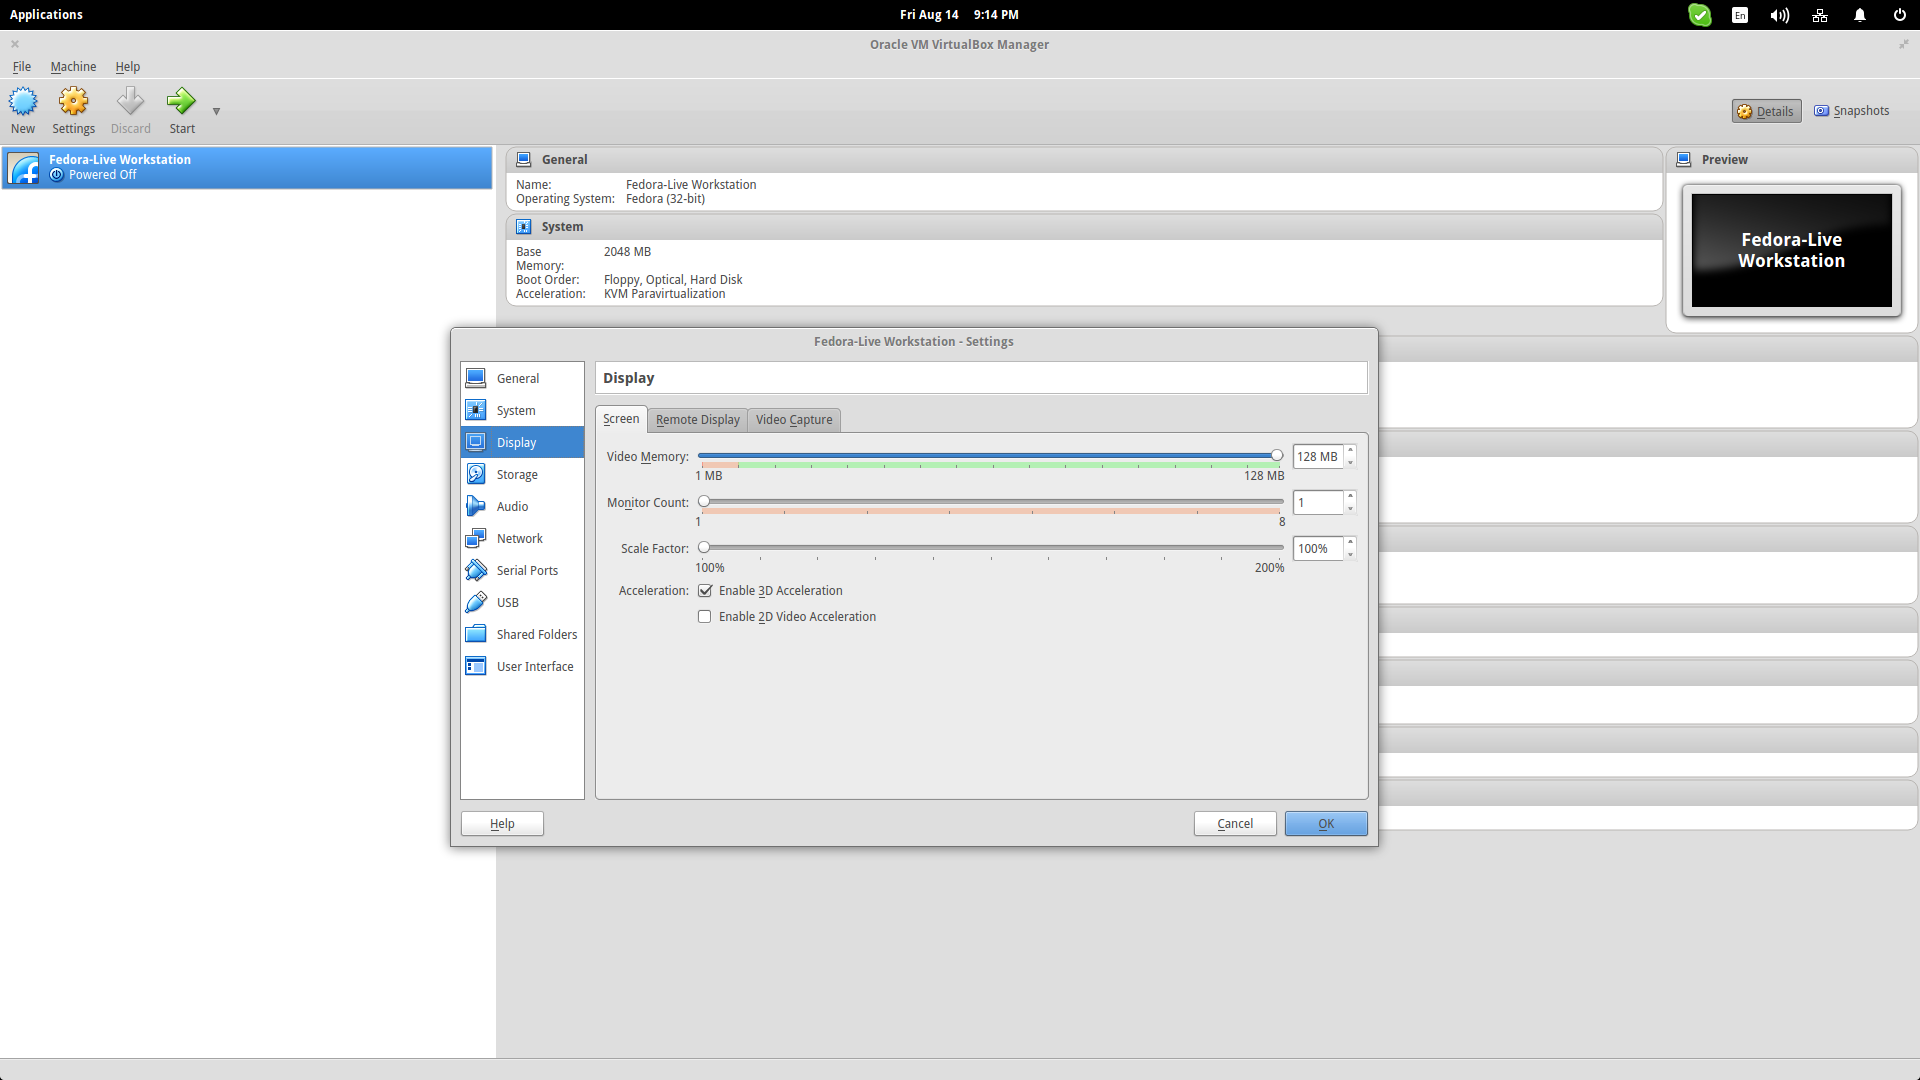Select Audio category icon in Settings sidebar
The height and width of the screenshot is (1080, 1920).
tap(476, 506)
